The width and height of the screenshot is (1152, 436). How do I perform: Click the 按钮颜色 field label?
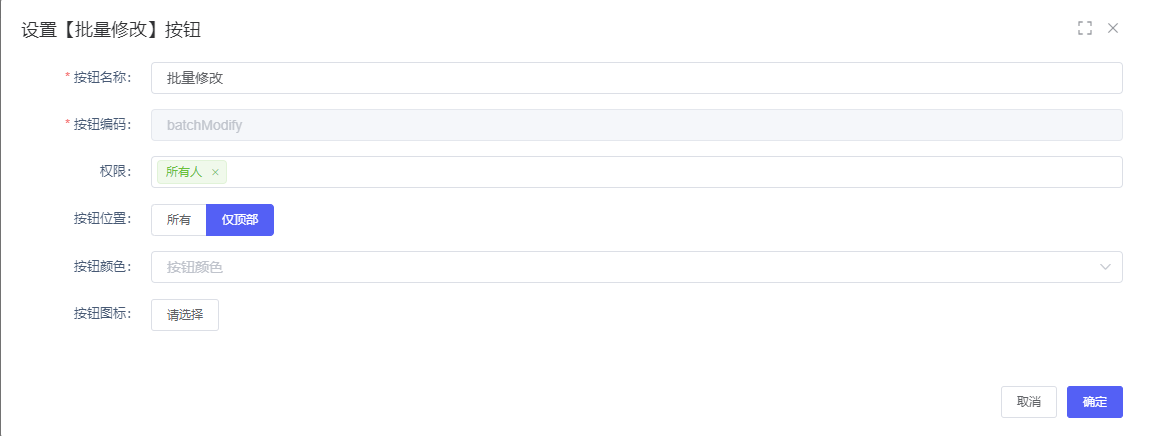tap(102, 267)
